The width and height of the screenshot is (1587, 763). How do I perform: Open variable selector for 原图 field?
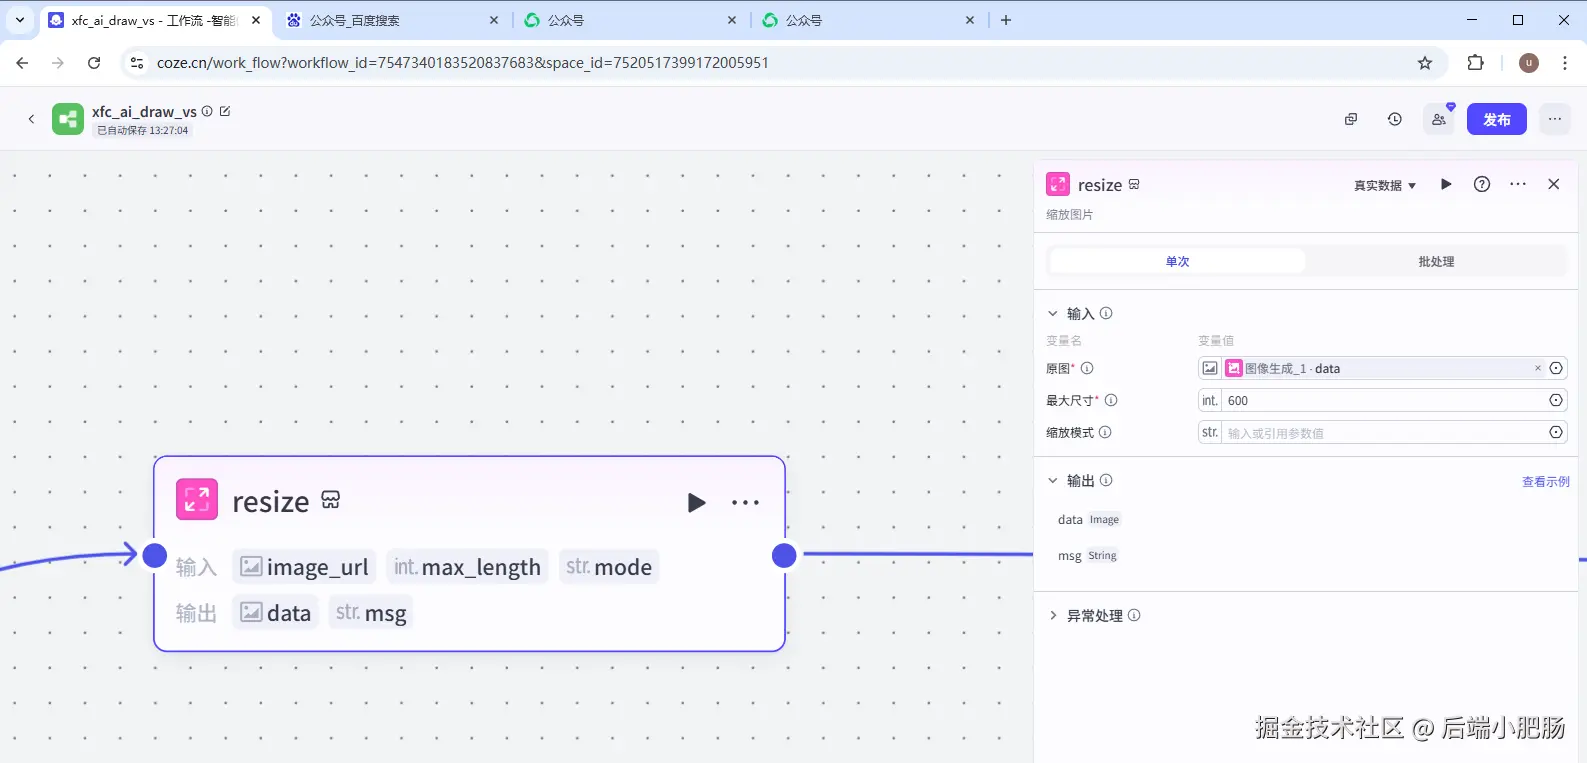point(1556,368)
